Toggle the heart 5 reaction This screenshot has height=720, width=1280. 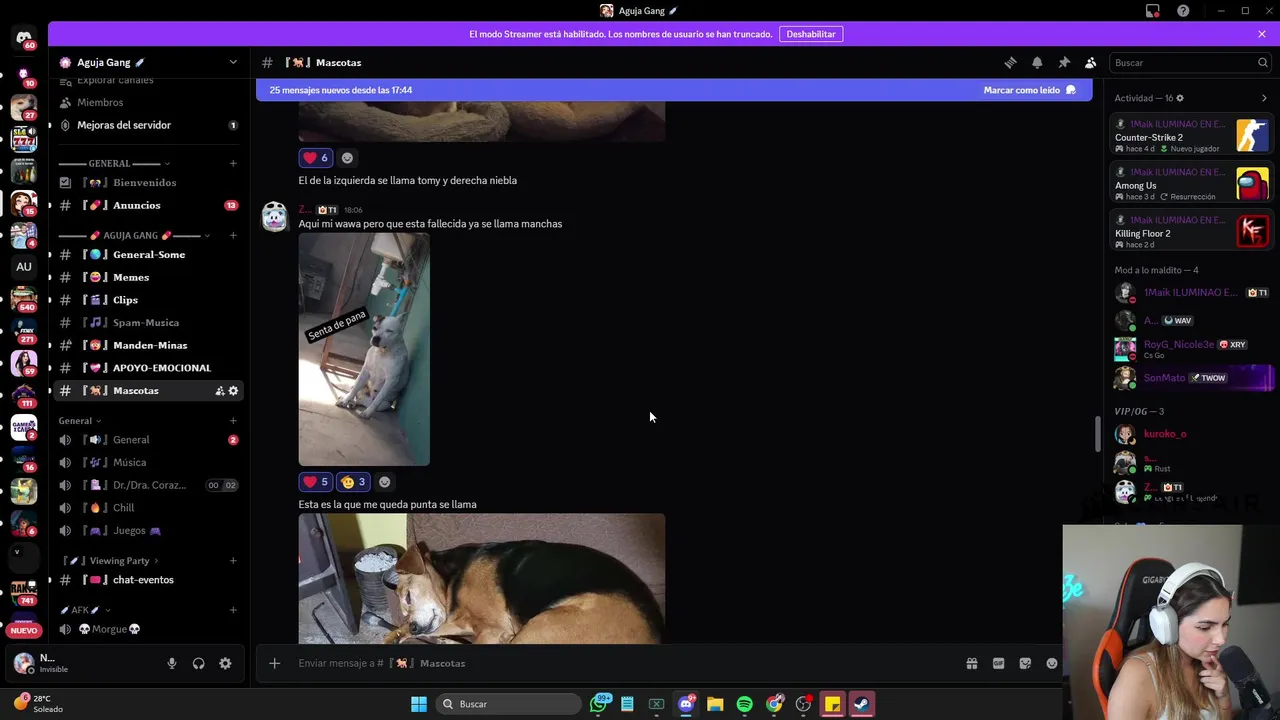click(316, 482)
